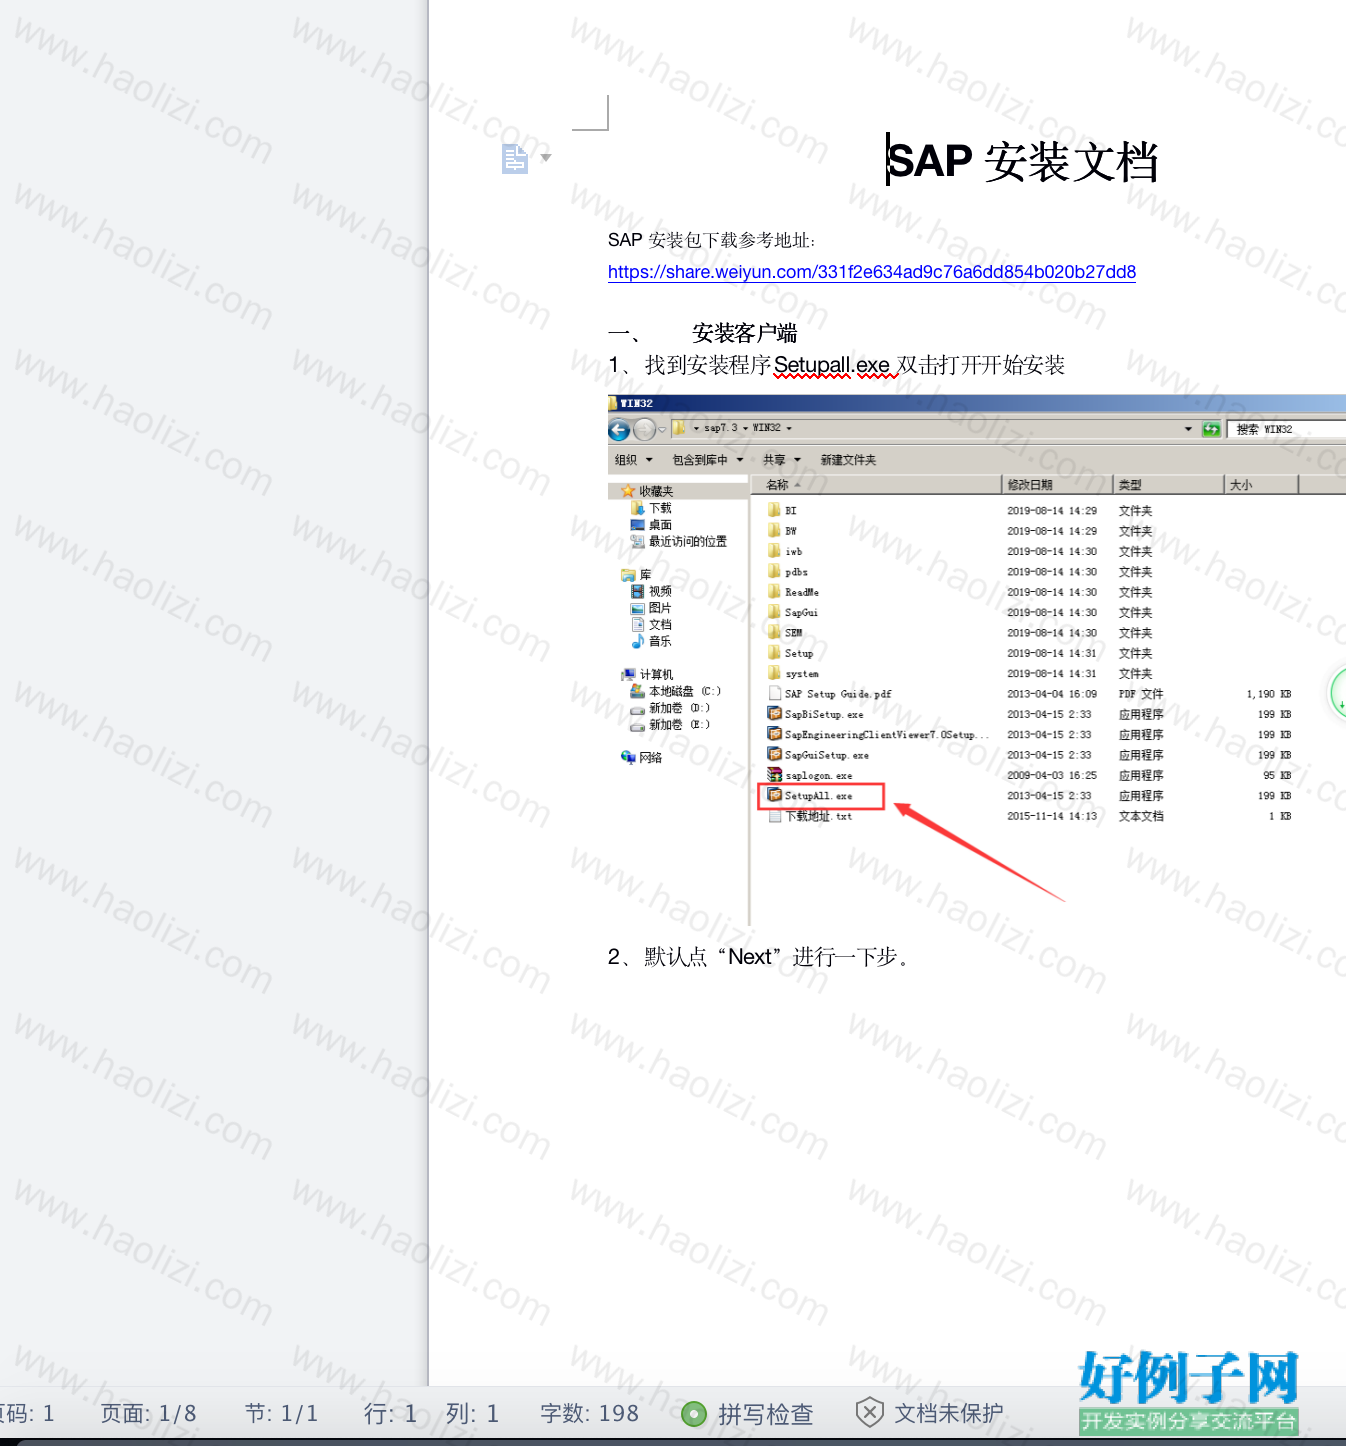Click the shield icon for document protection
Screen dimensions: 1346x1446
click(x=869, y=1412)
